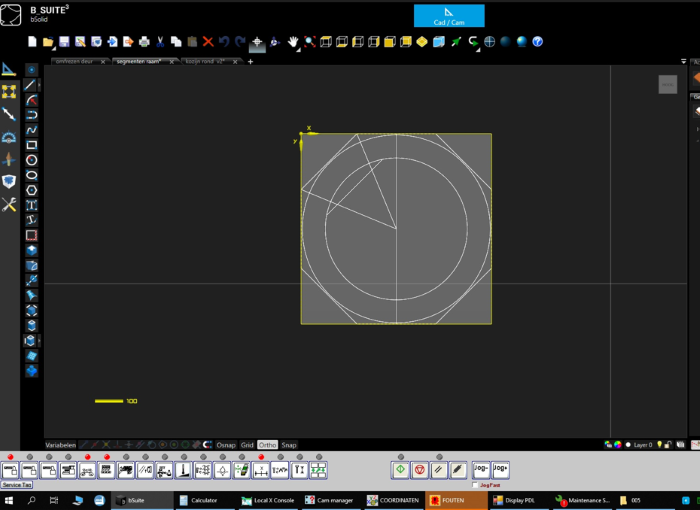Image resolution: width=700 pixels, height=510 pixels.
Task: Open the wrench and screwdriver tools panel
Action: pos(9,205)
